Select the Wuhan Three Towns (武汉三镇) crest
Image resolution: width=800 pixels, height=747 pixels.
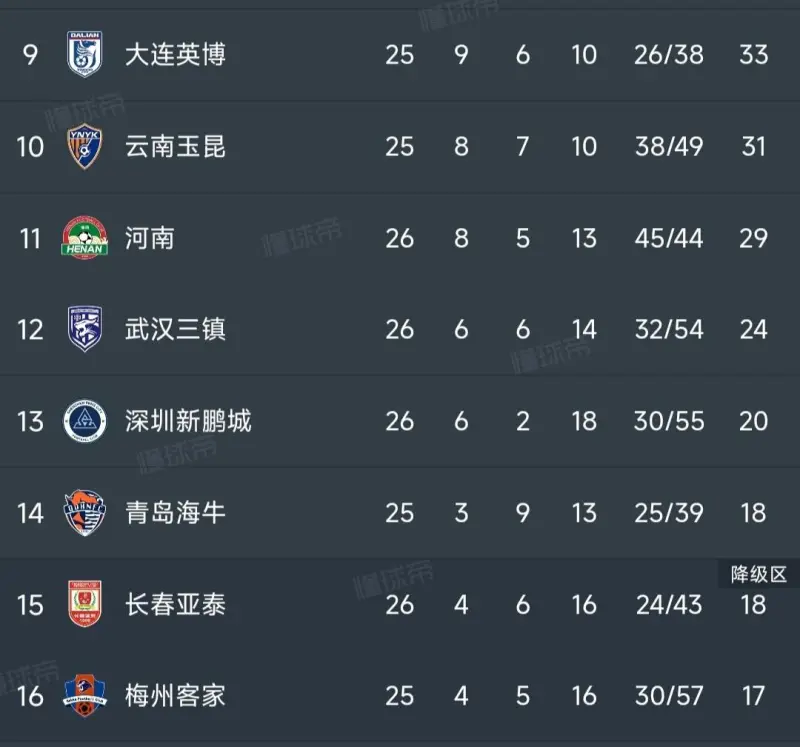tap(84, 329)
